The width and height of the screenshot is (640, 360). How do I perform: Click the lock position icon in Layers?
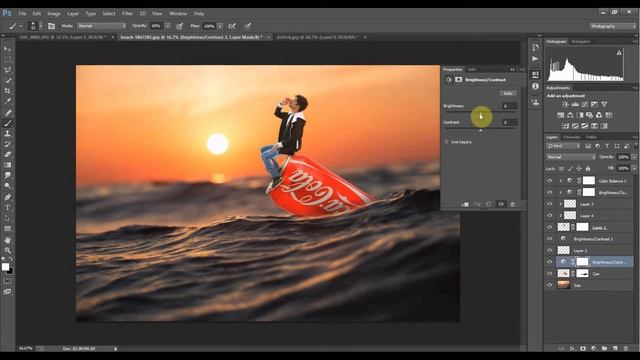(579, 169)
